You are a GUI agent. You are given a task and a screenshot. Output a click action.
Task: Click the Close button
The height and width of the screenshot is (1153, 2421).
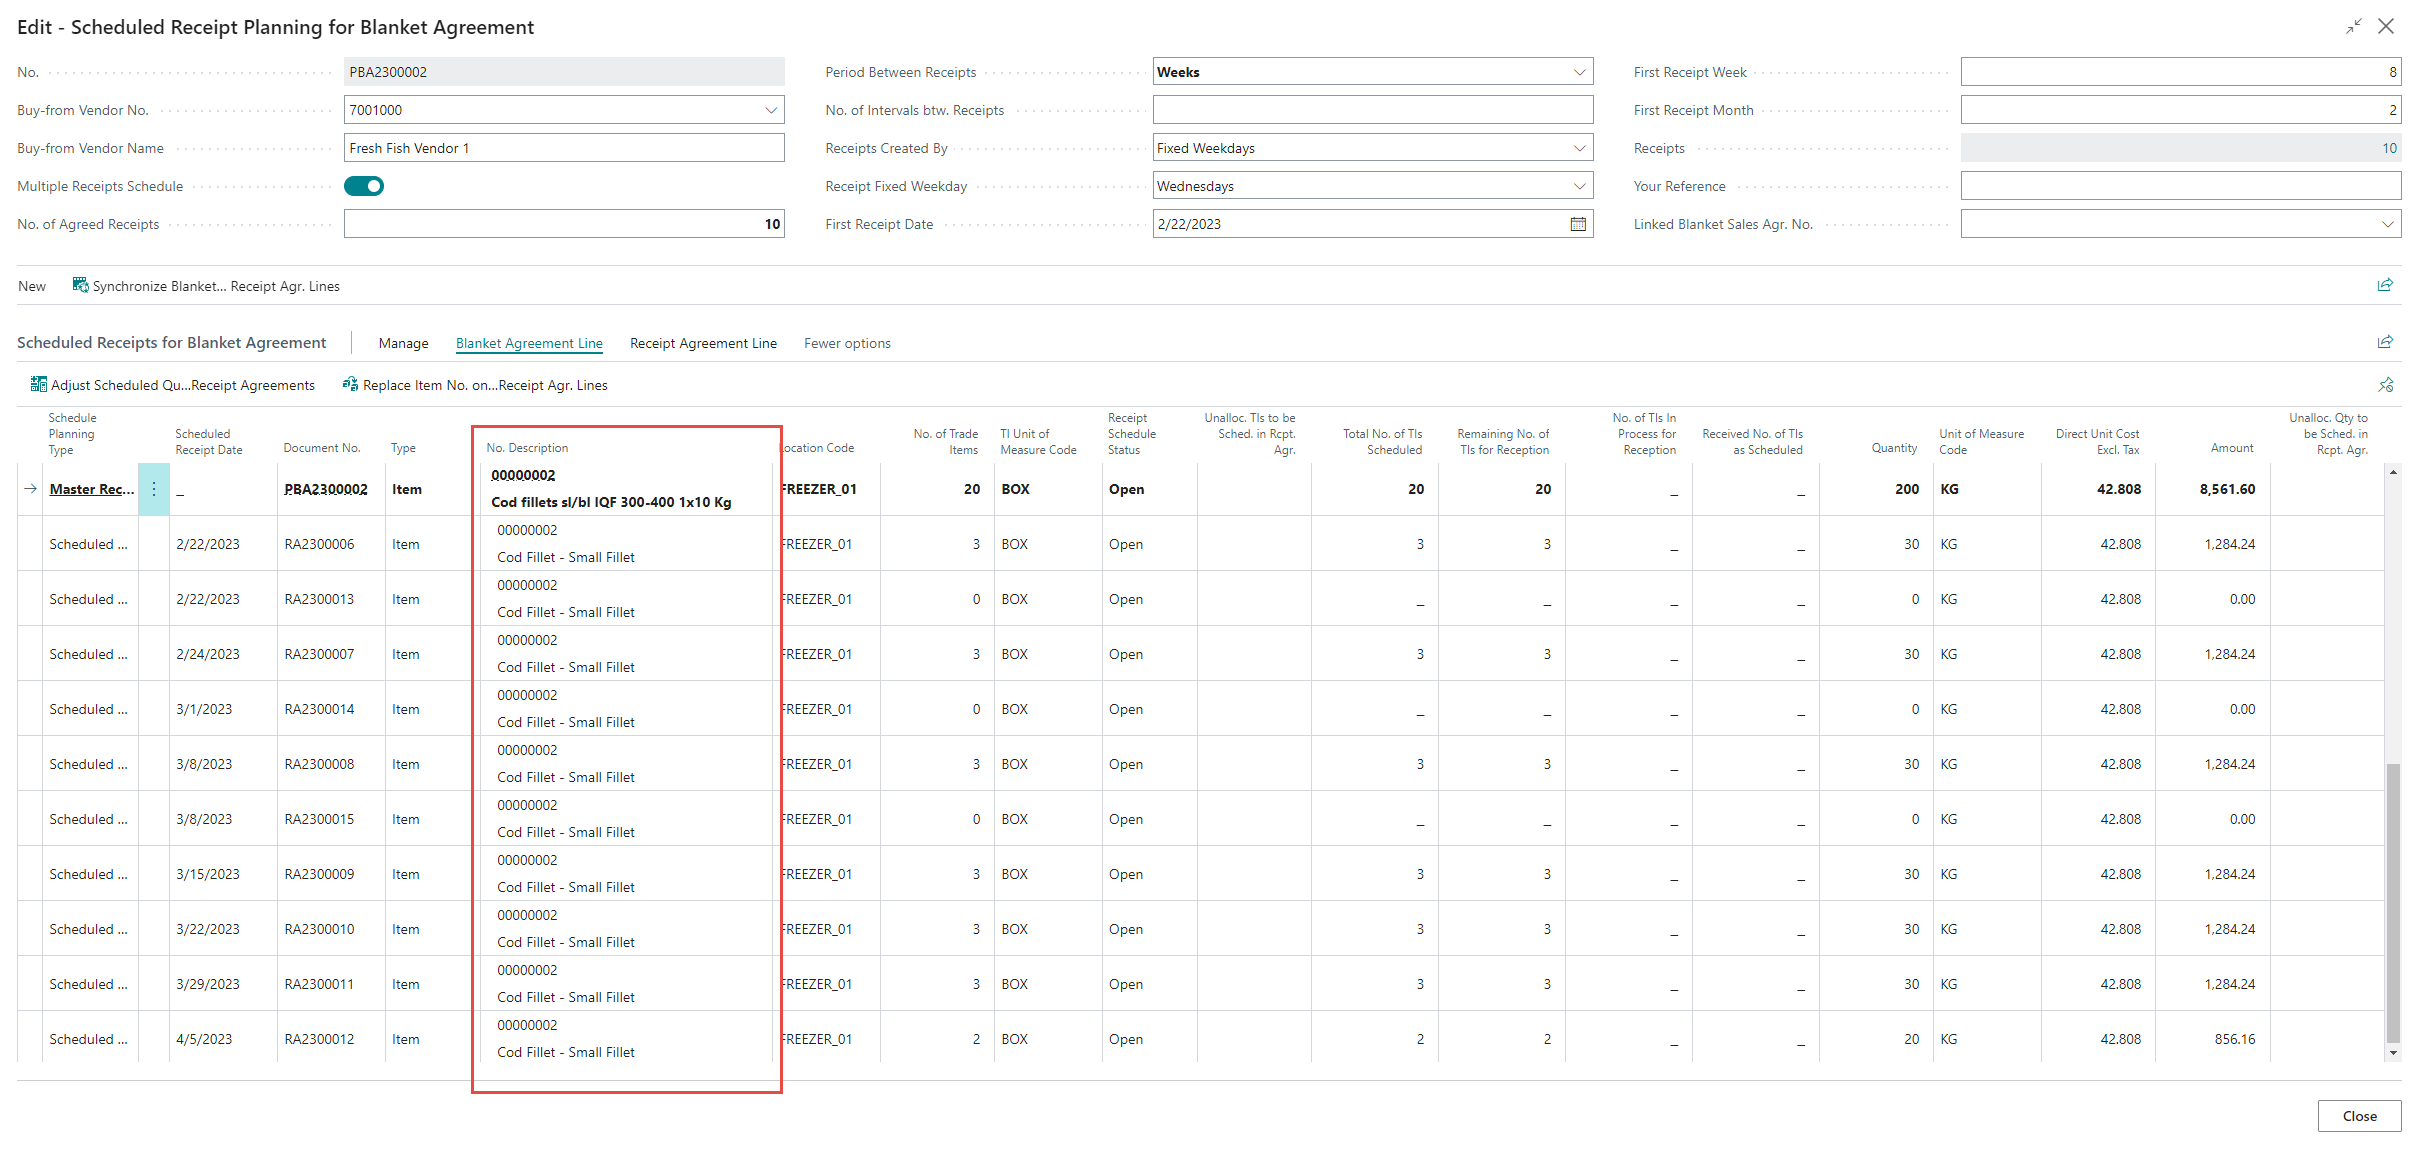coord(2359,1116)
